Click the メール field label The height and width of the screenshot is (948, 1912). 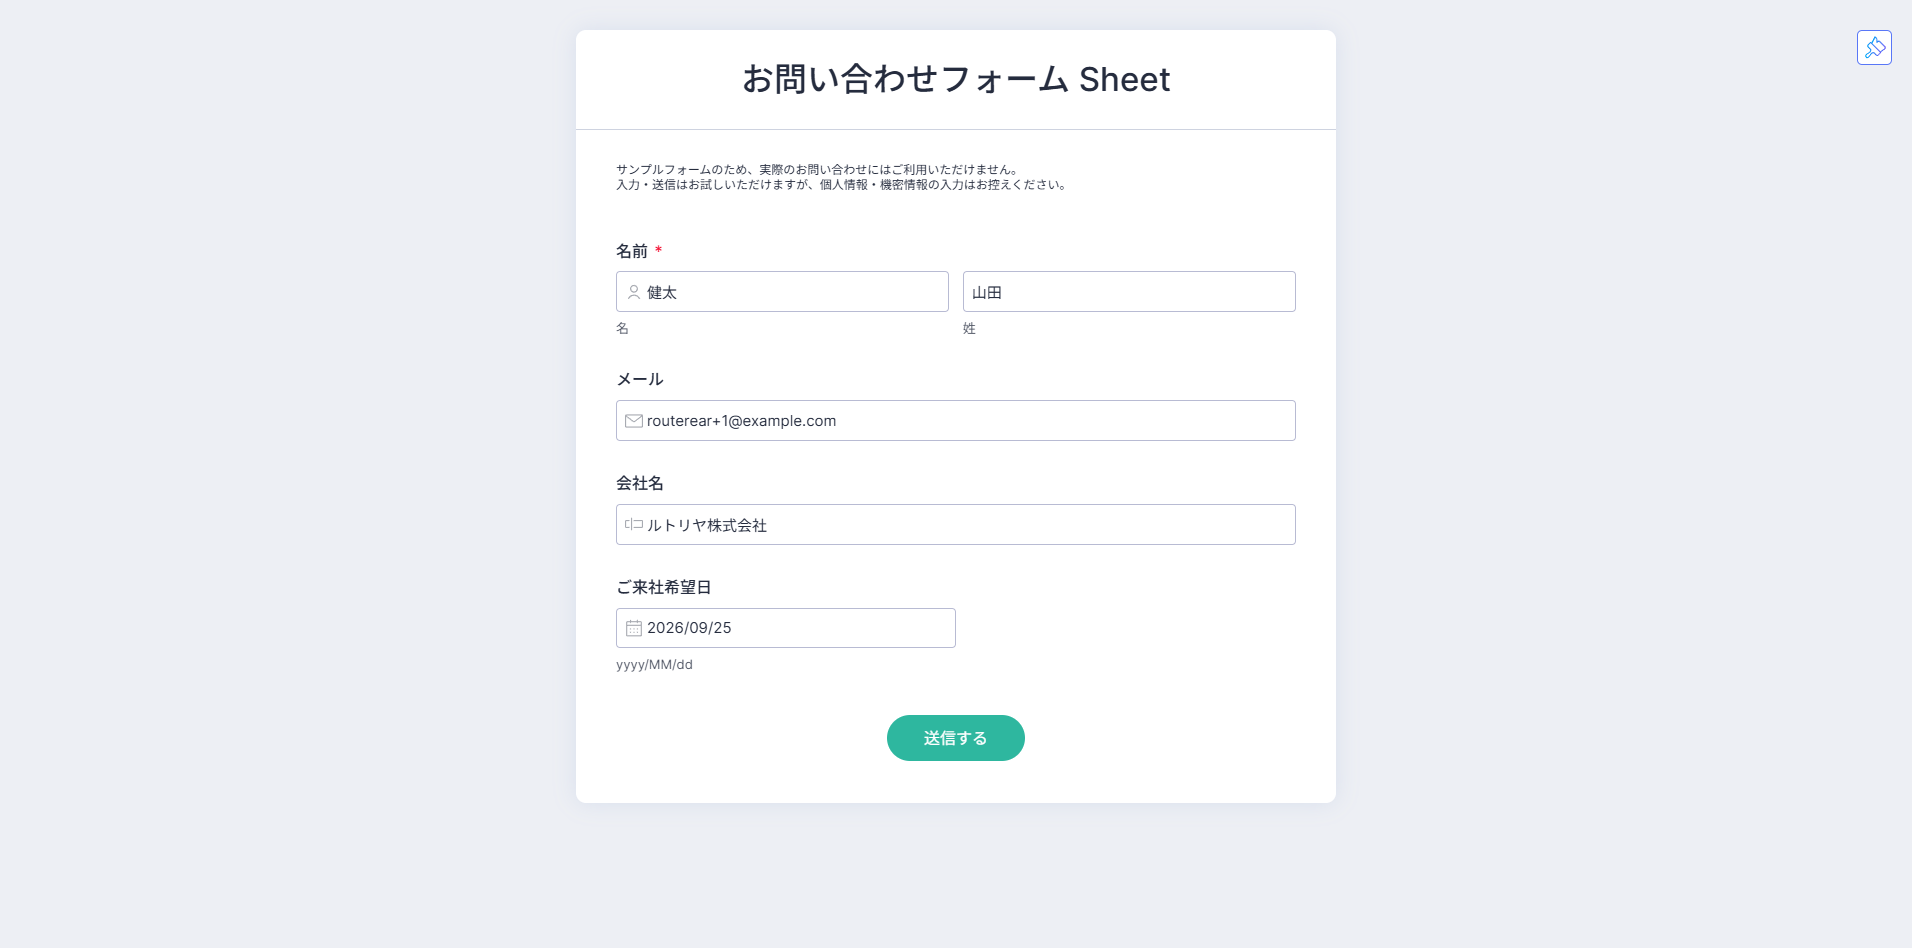pyautogui.click(x=640, y=379)
